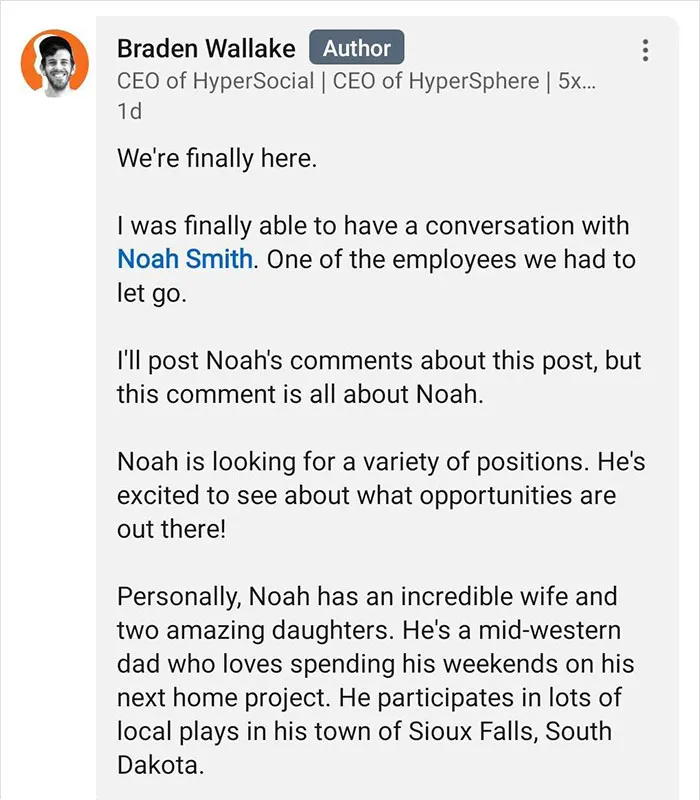Select the "We're finally here." line

[217, 158]
